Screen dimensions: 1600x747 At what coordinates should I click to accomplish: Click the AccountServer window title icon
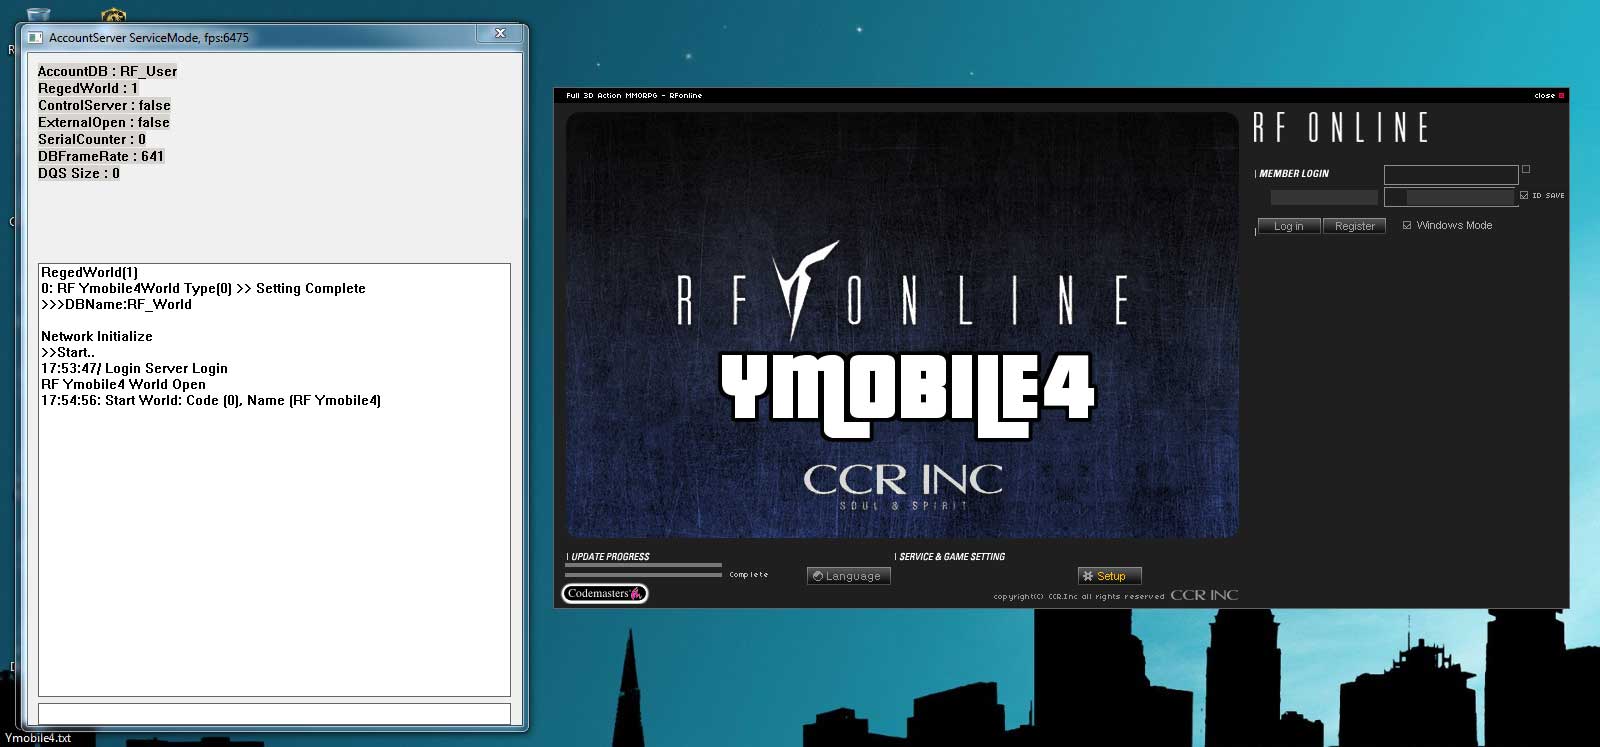pyautogui.click(x=35, y=37)
